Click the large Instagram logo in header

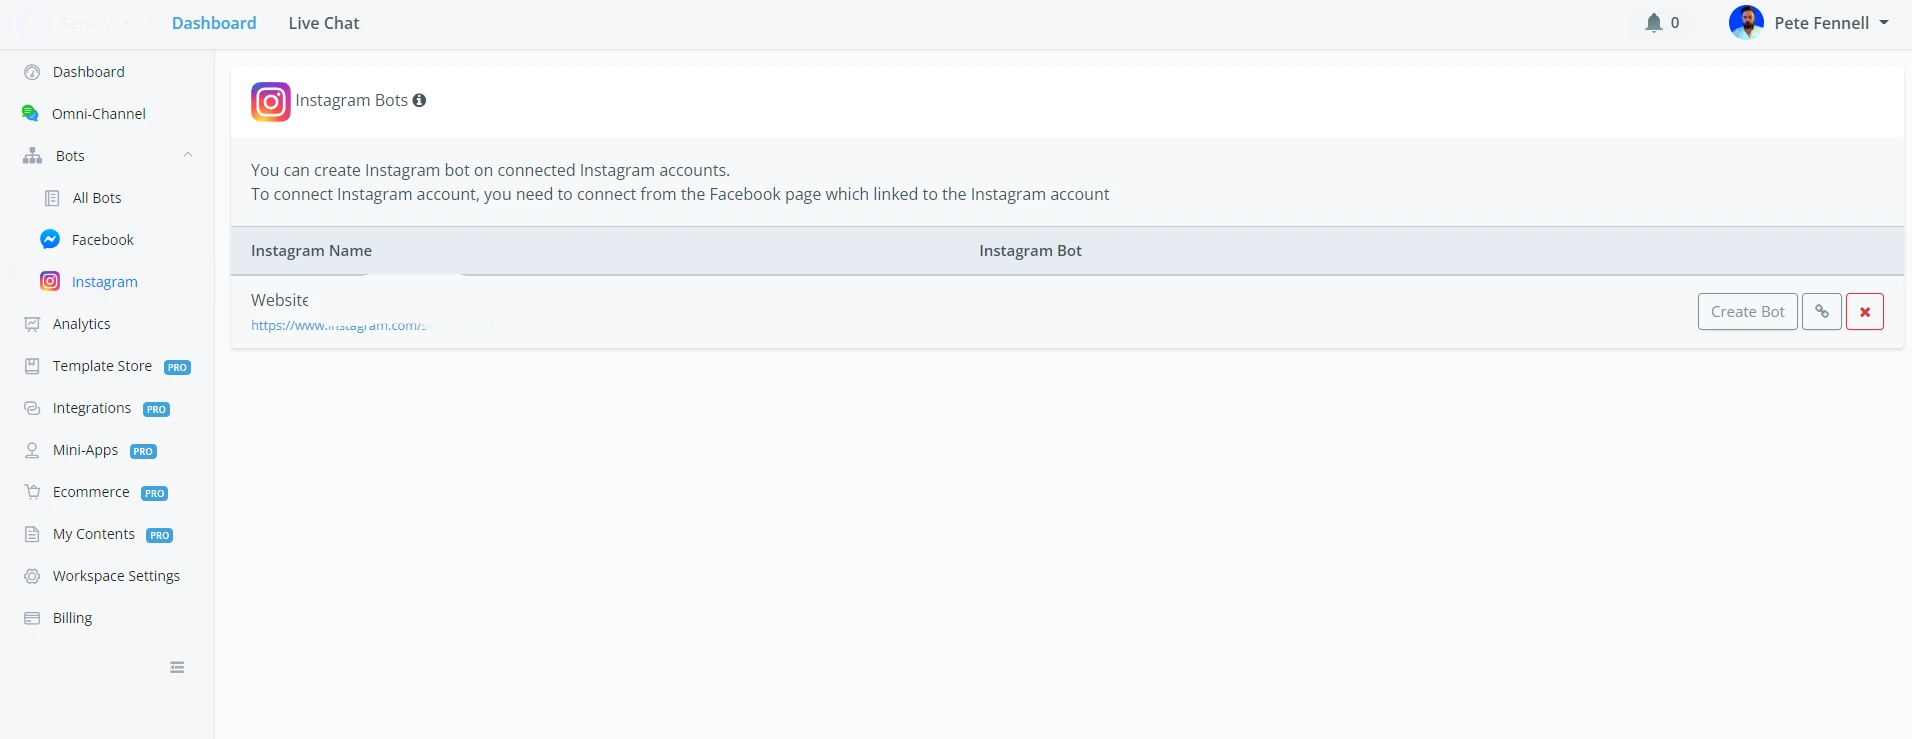click(270, 102)
